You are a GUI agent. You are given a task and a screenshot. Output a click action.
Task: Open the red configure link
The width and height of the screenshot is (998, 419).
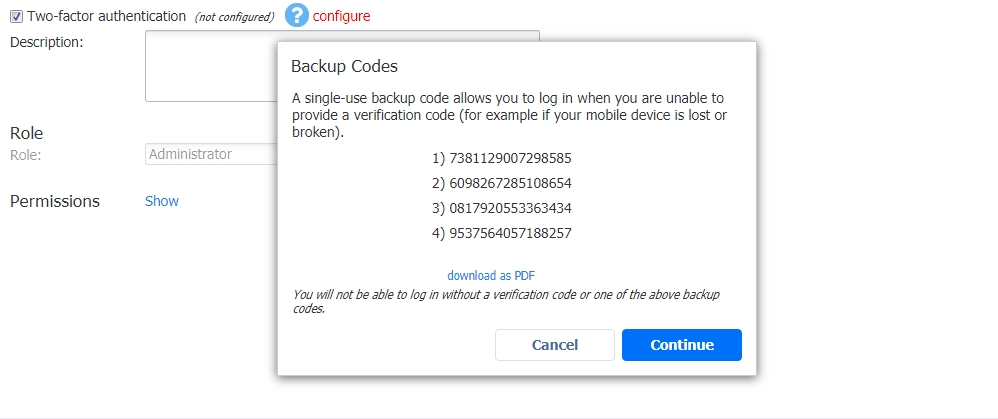(341, 16)
